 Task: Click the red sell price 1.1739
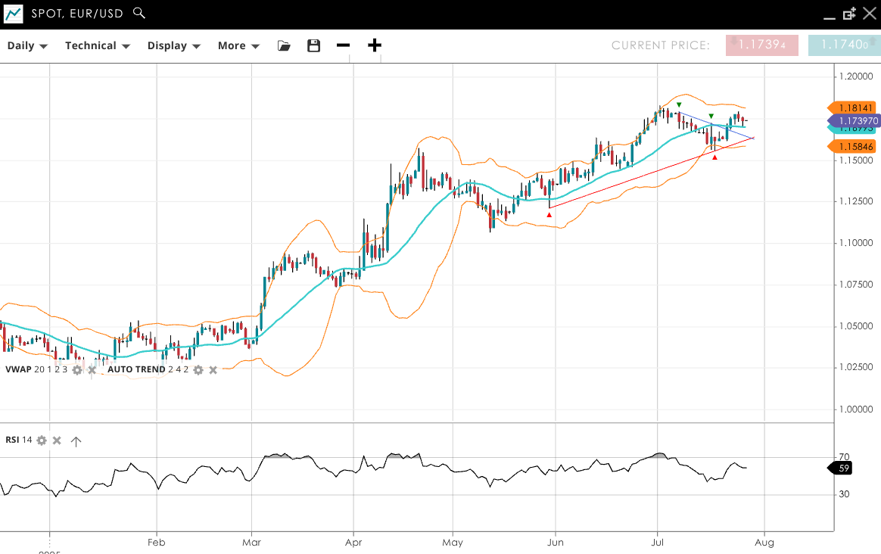762,45
